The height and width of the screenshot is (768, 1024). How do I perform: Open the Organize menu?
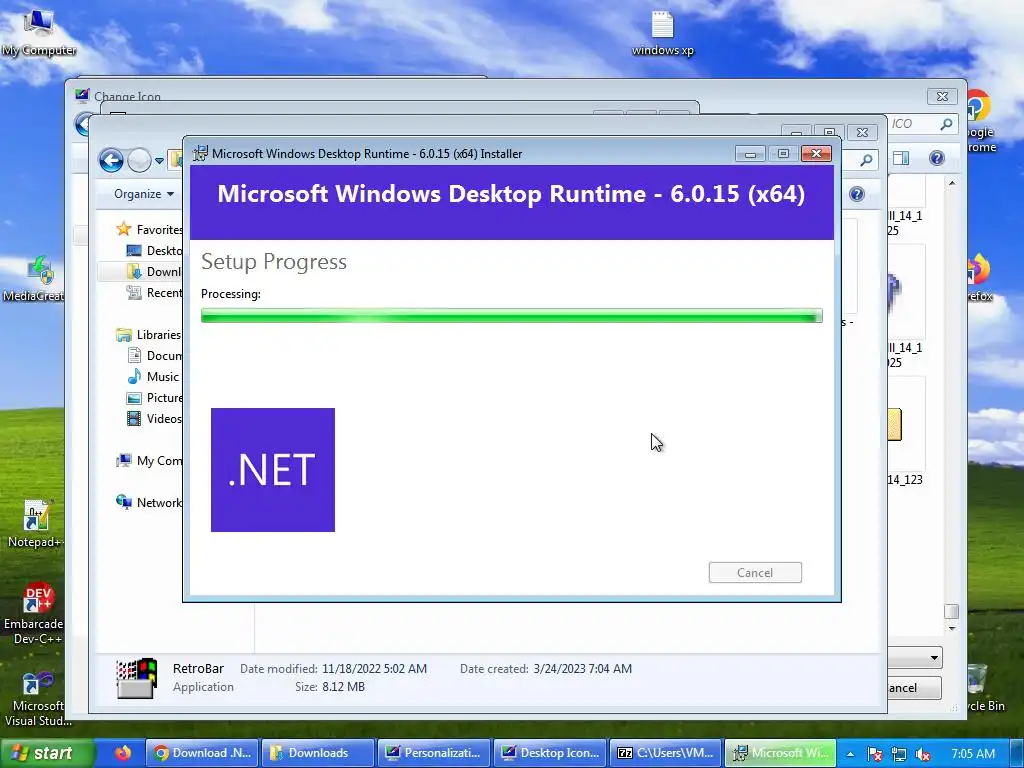[x=144, y=194]
